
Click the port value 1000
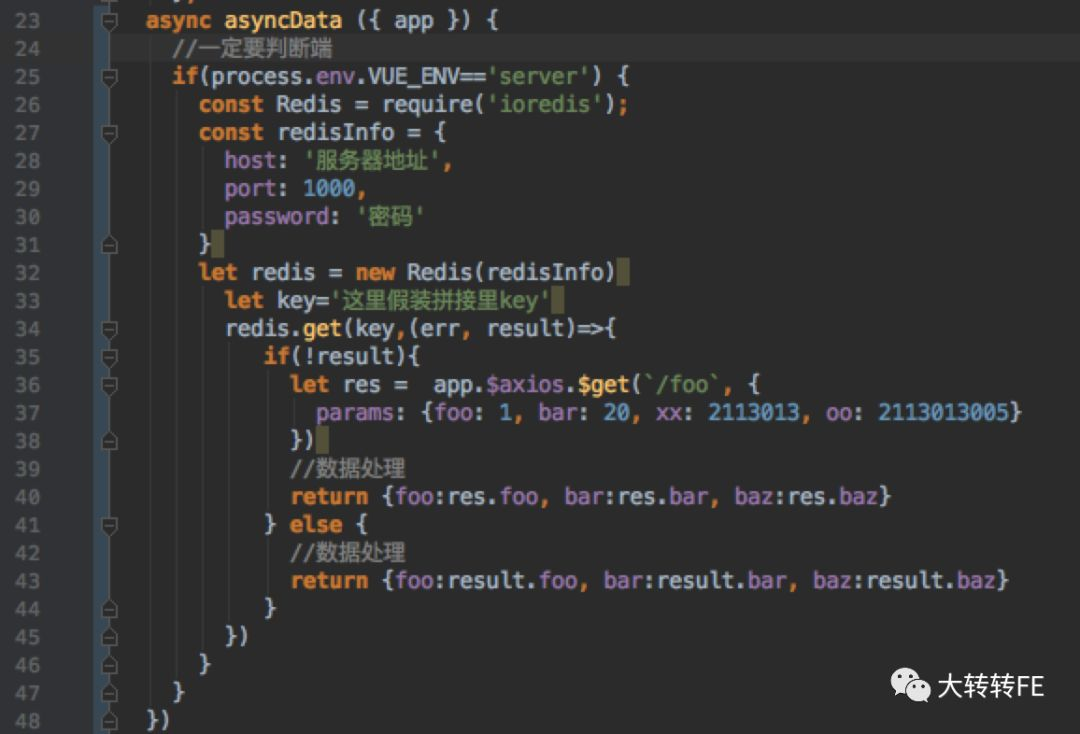[x=329, y=189]
